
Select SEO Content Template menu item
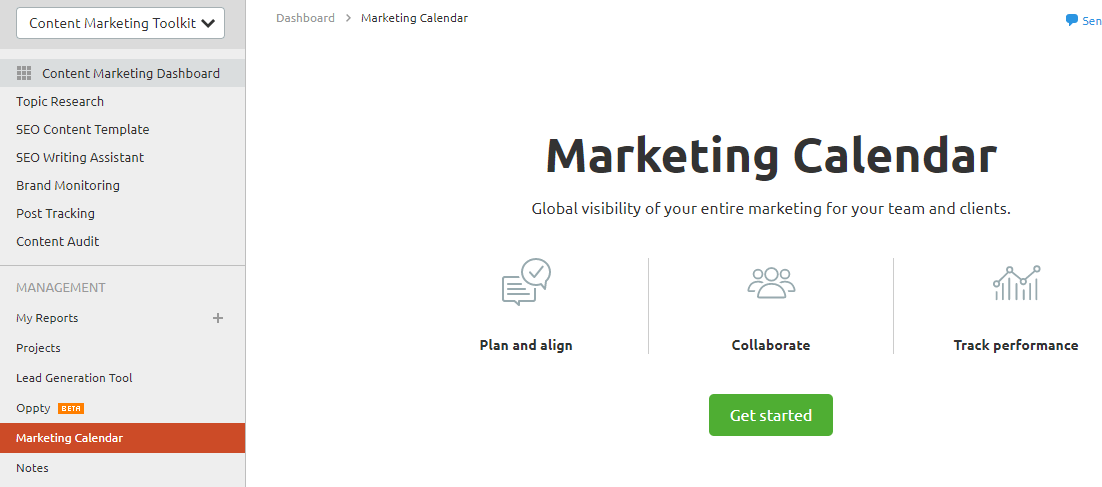tap(83, 129)
